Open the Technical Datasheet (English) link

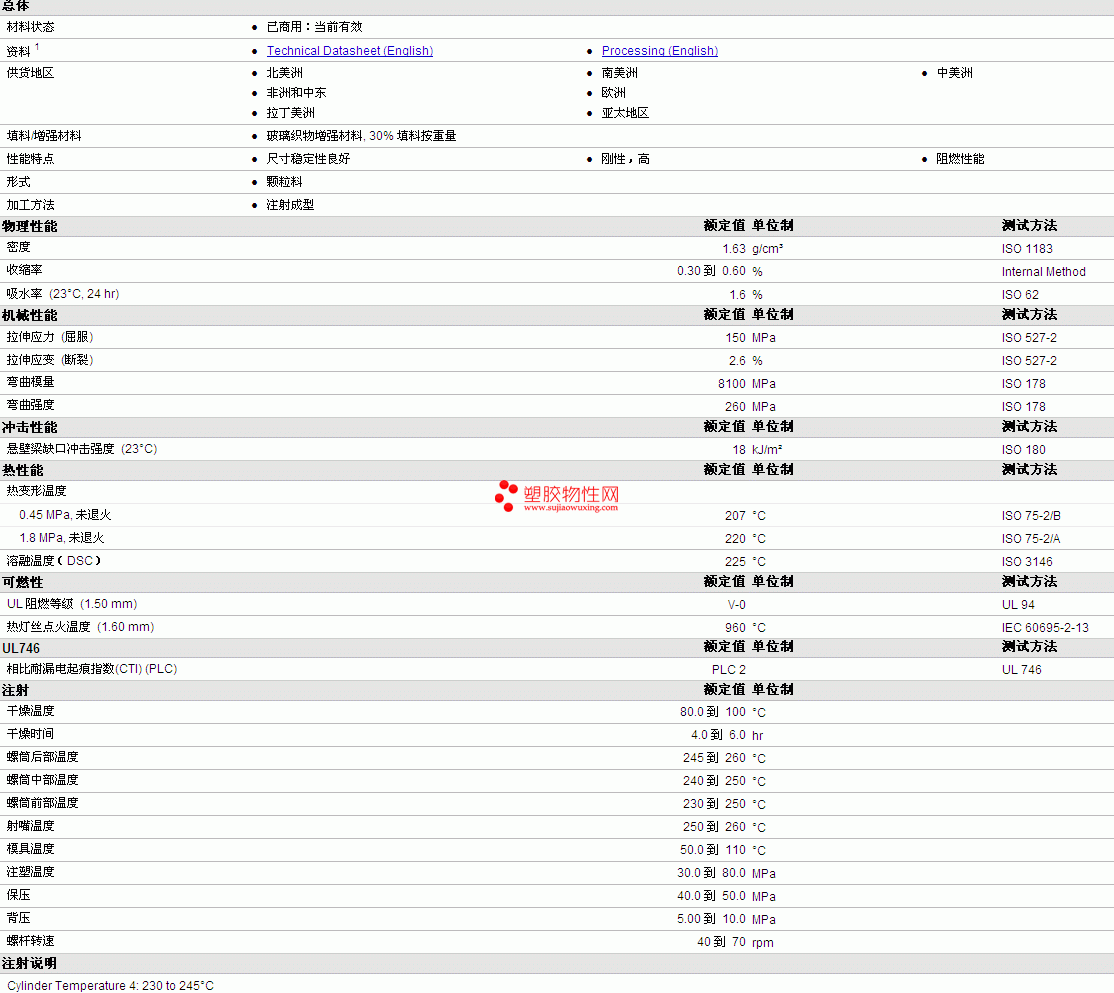pyautogui.click(x=350, y=50)
